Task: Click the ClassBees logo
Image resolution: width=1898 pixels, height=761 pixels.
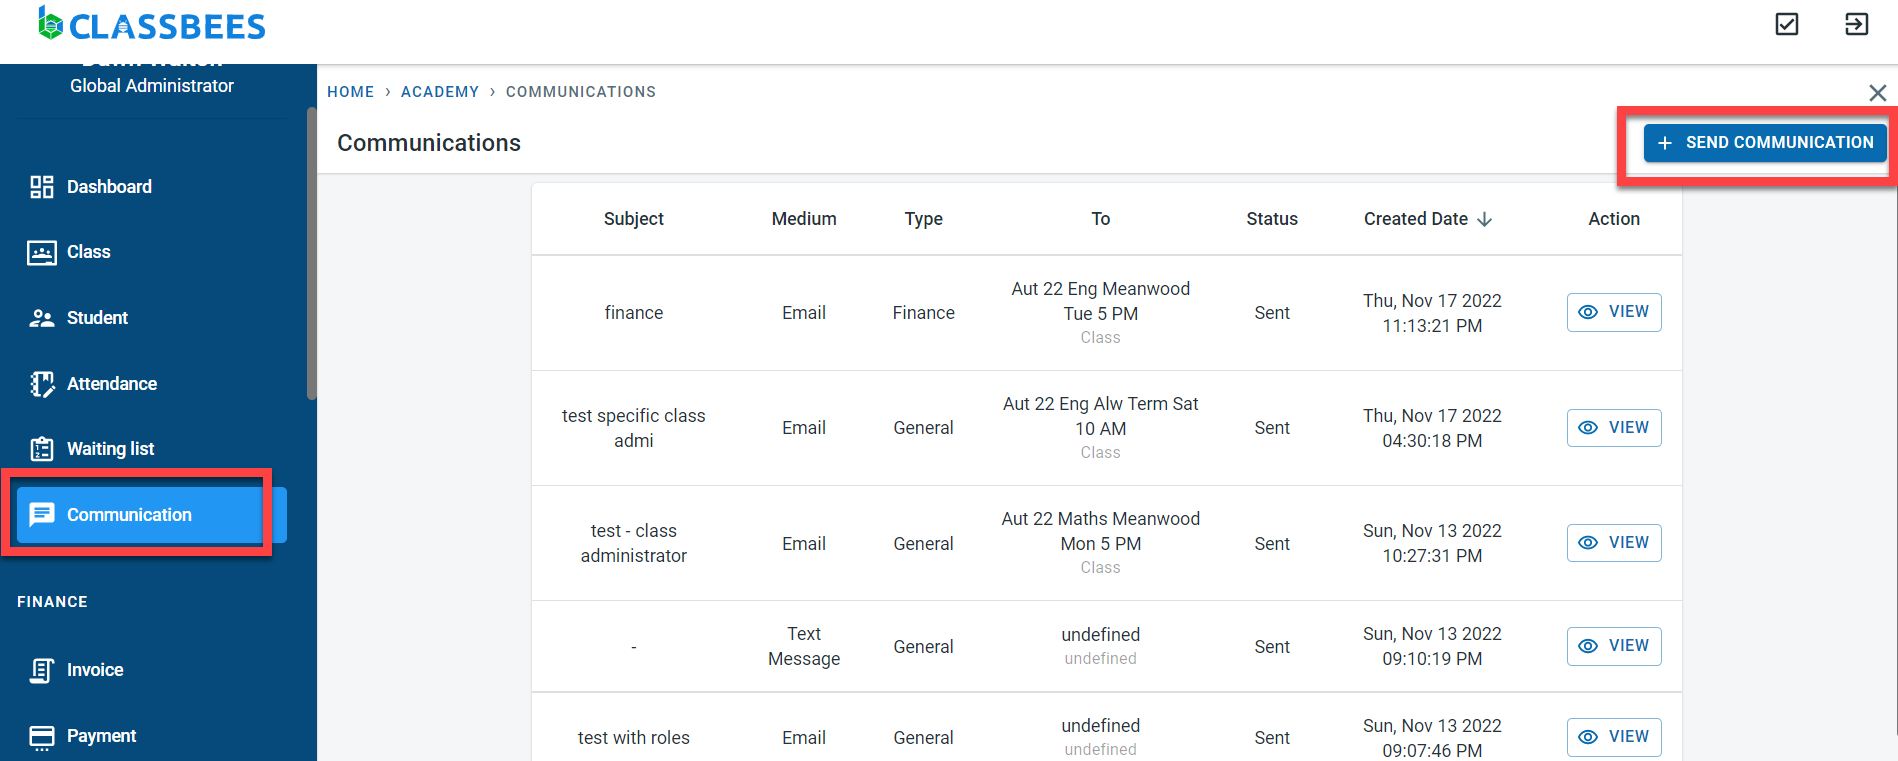Action: coord(152,25)
